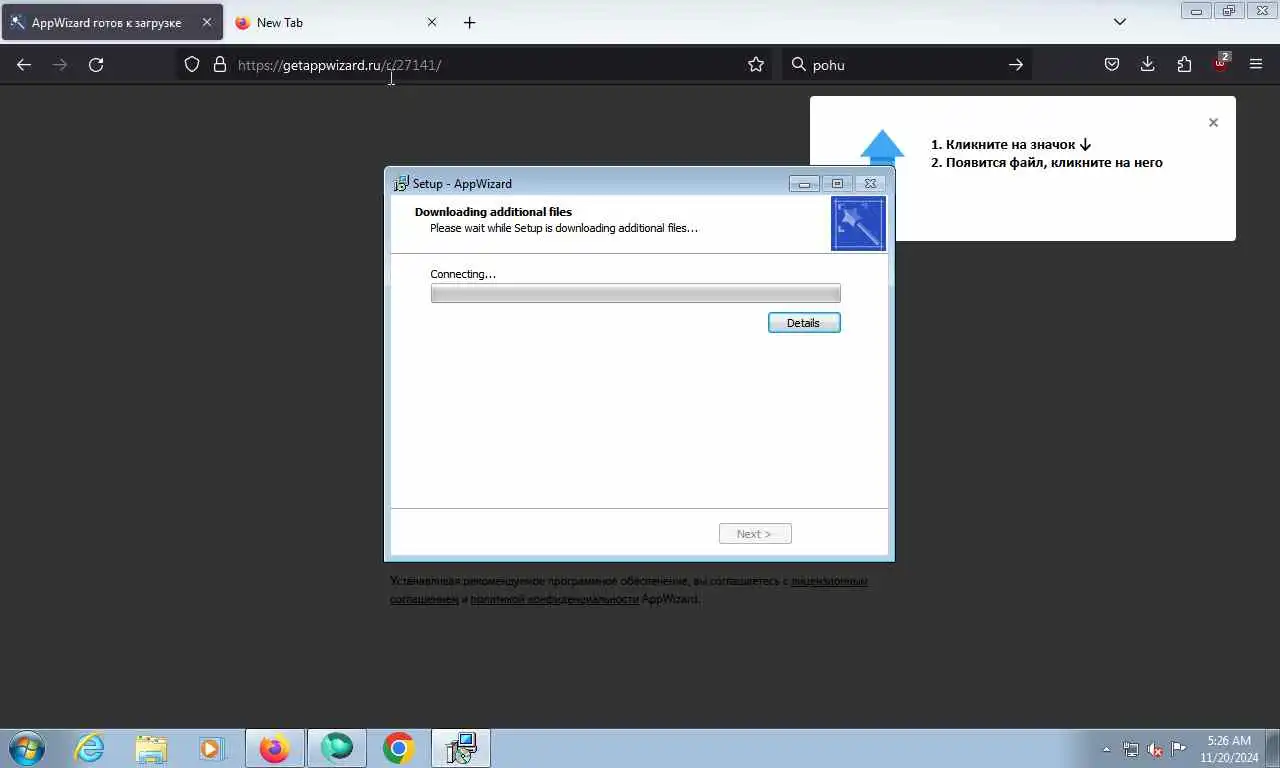Click the Action Center flag icon
Viewport: 1280px width, 768px height.
[x=1179, y=749]
